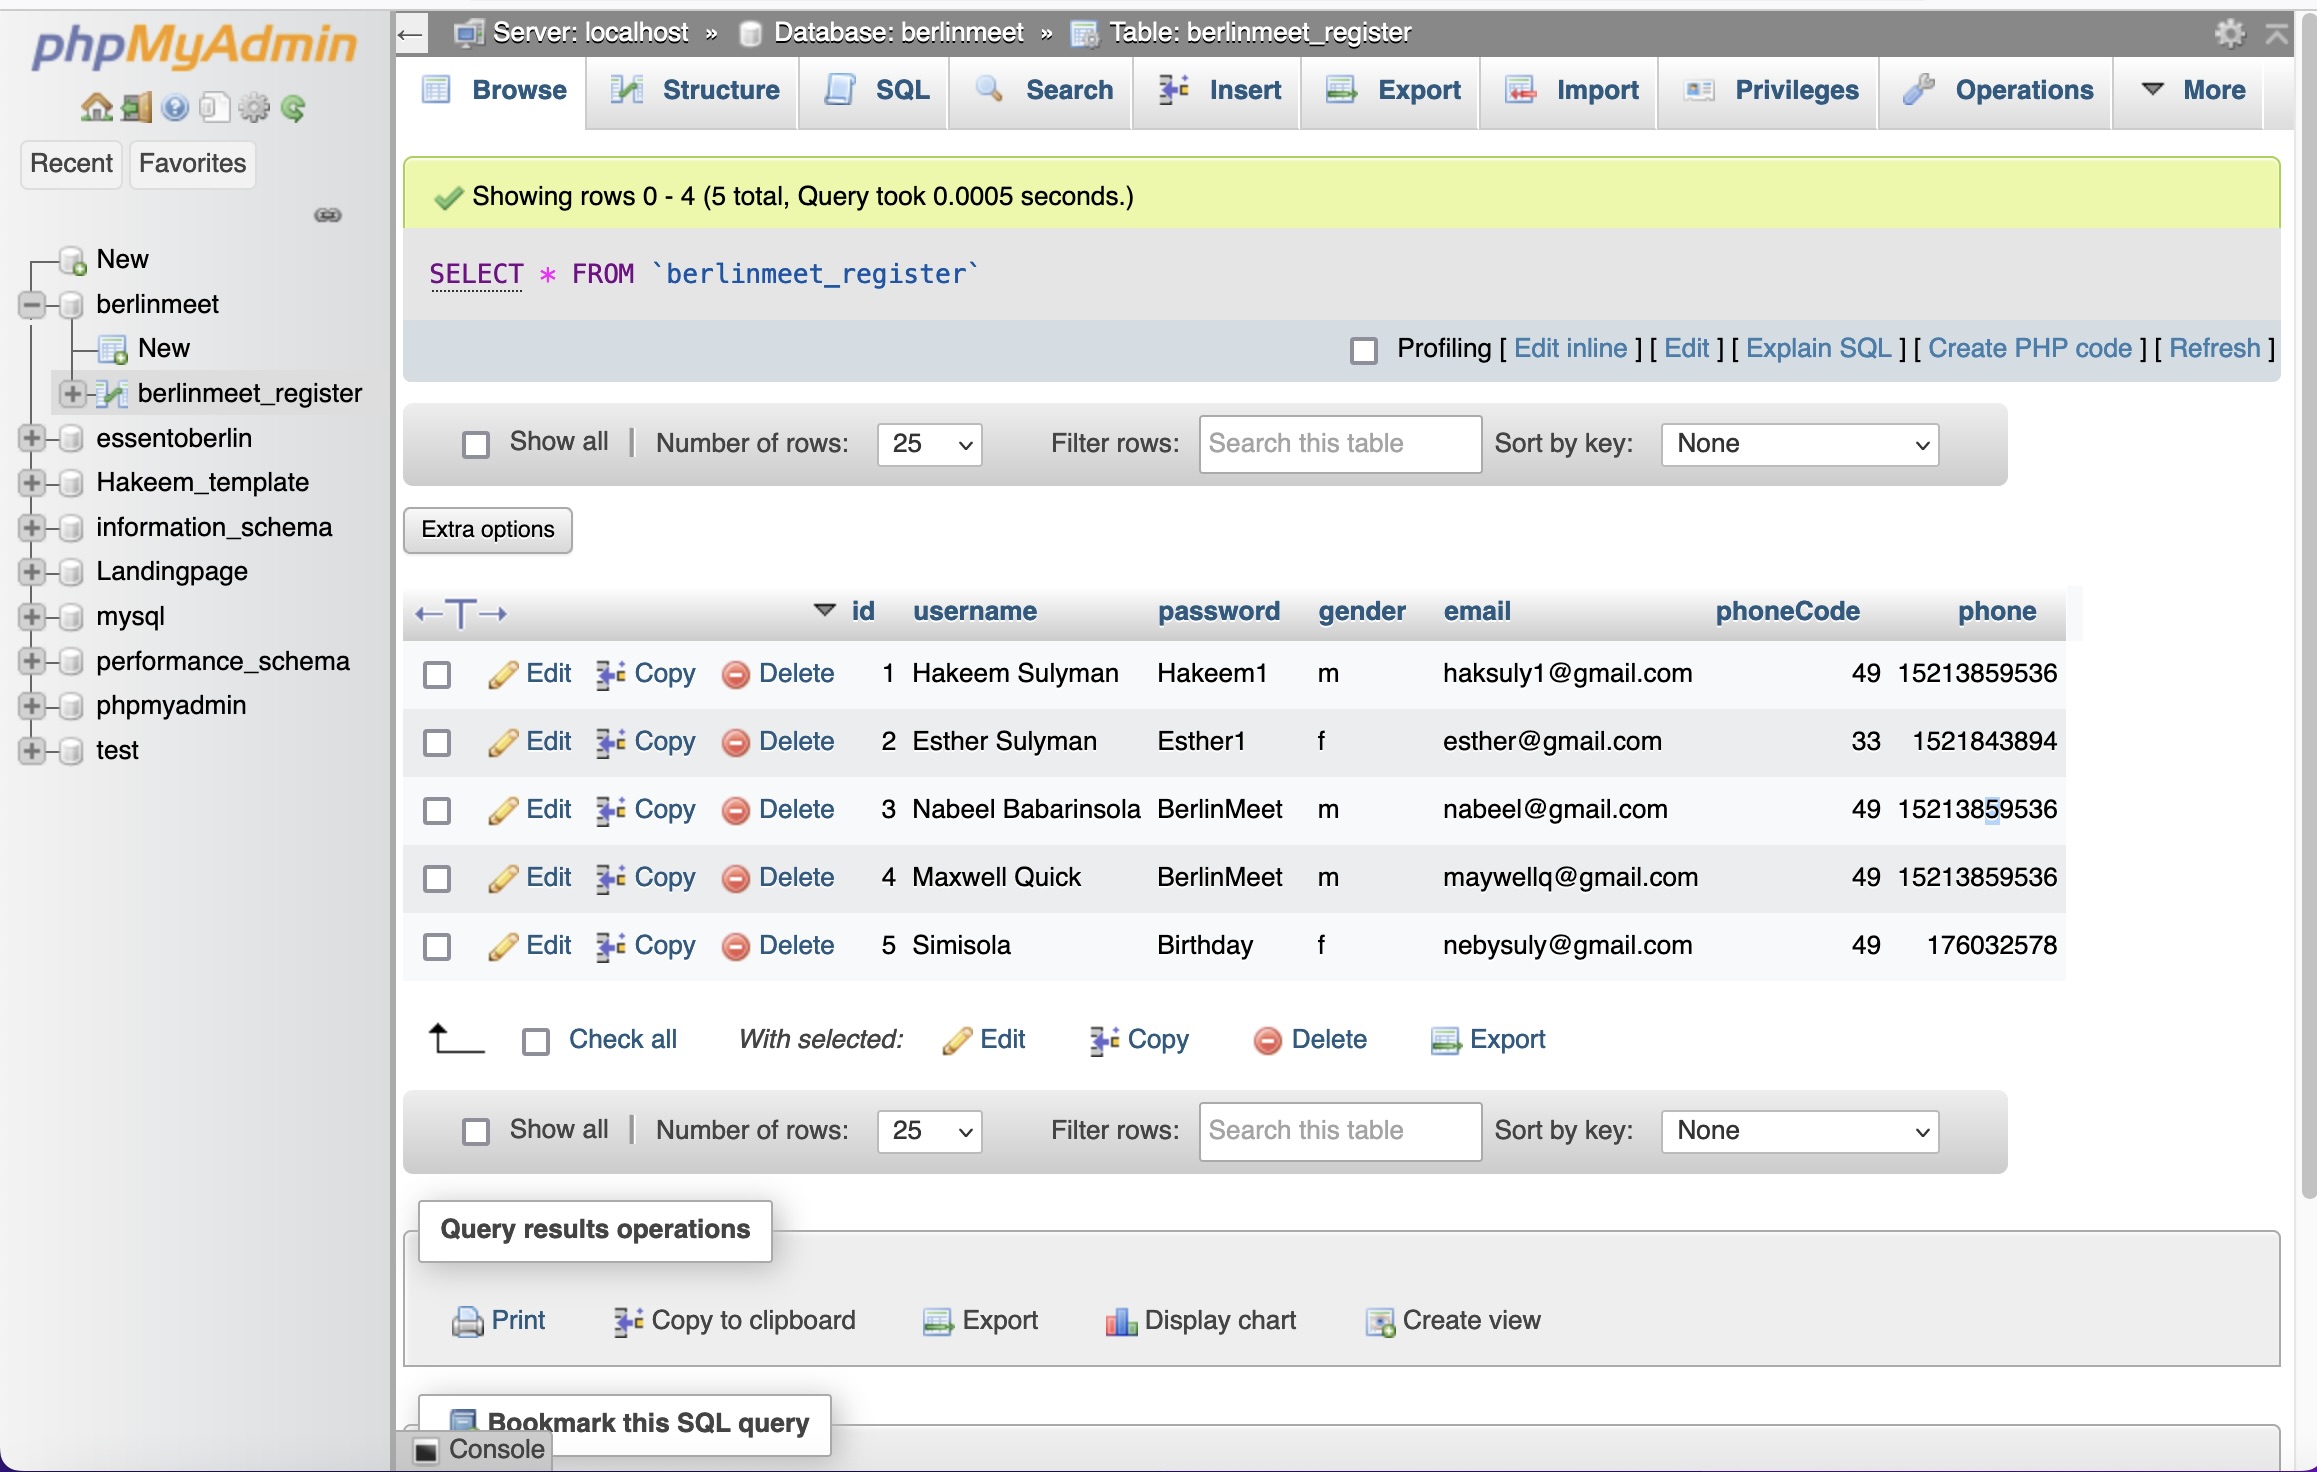This screenshot has height=1472, width=2317.
Task: Click Delete icon for Simisola row
Action: click(735, 947)
